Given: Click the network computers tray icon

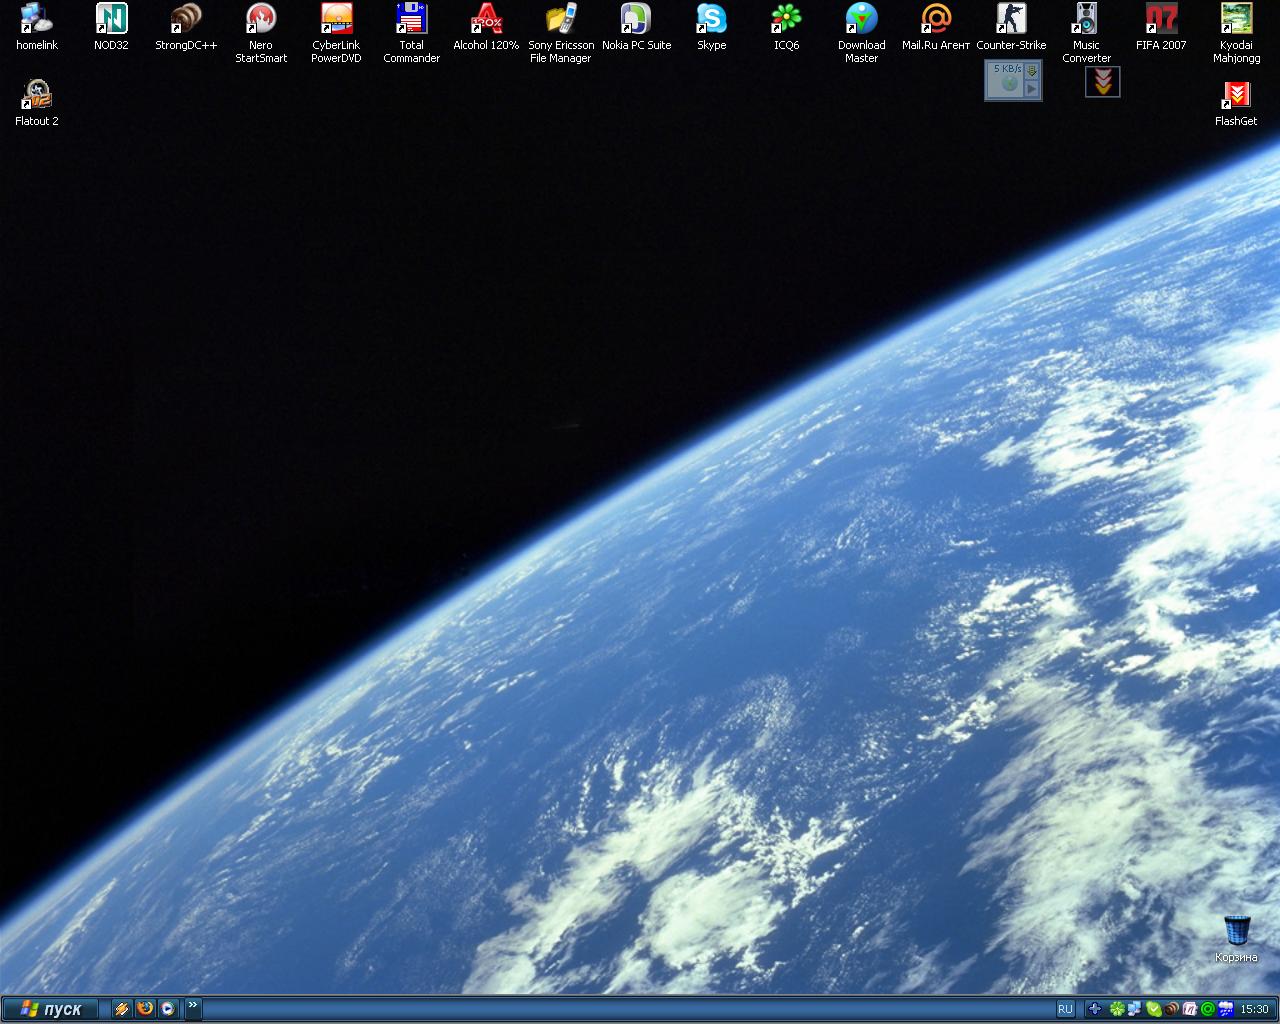Looking at the screenshot, I should [x=1135, y=1009].
